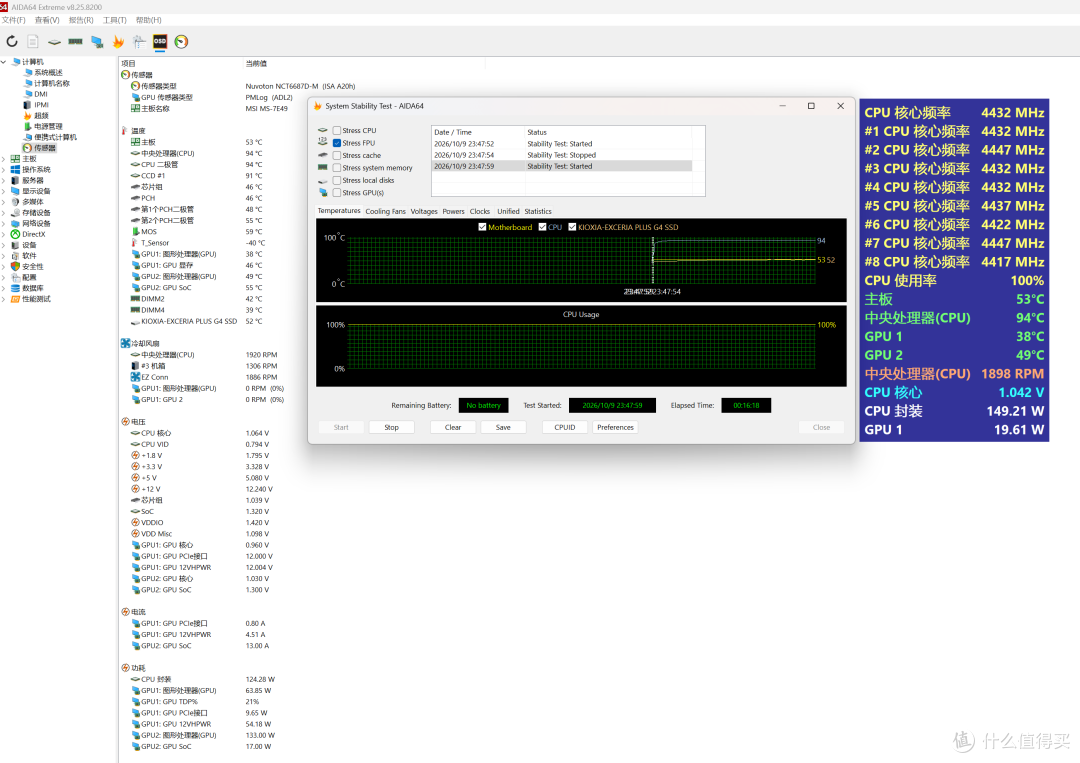This screenshot has width=1080, height=763.
Task: Expand the 操作系统 tree node
Action: tap(4, 169)
